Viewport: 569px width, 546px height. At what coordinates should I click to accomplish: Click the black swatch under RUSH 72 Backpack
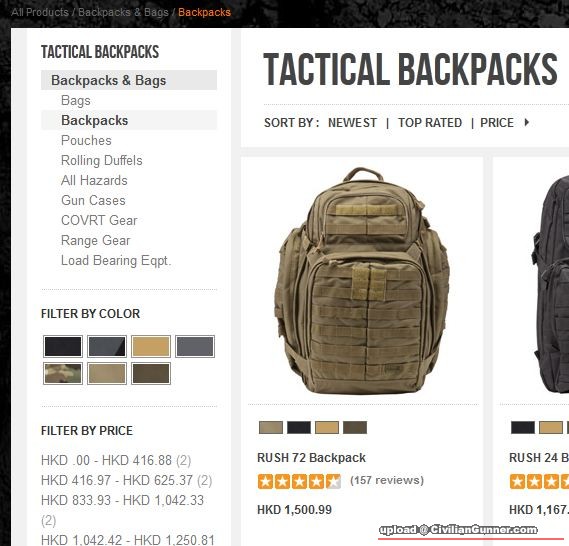pyautogui.click(x=299, y=427)
